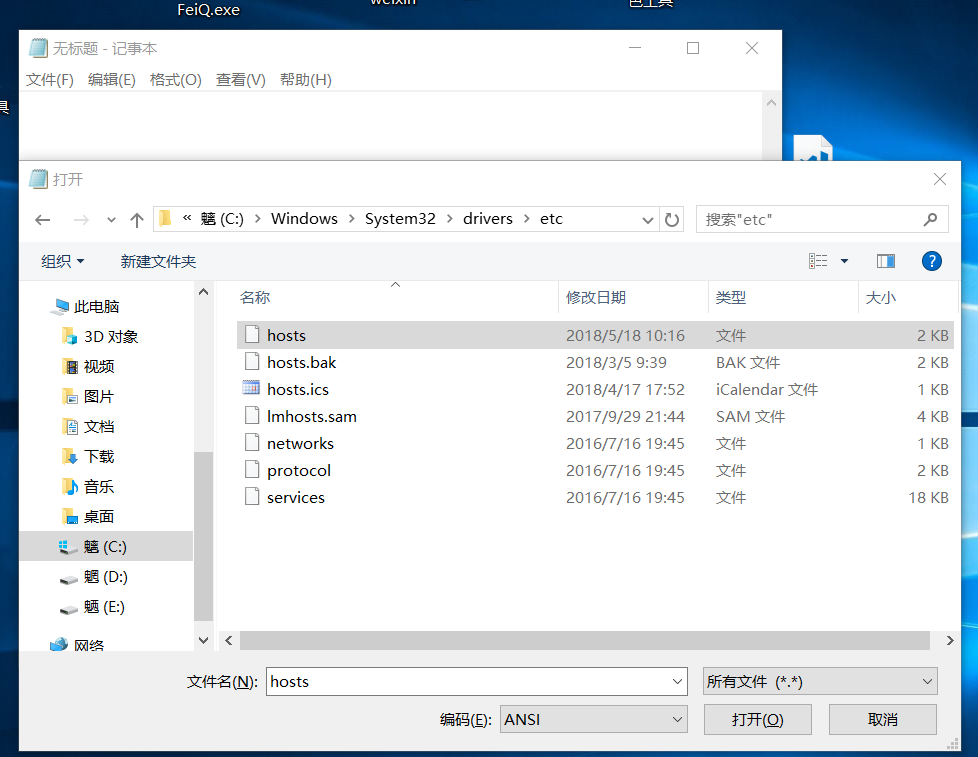Open Notepad 查看(V) menu
The height and width of the screenshot is (757, 978).
tap(241, 80)
